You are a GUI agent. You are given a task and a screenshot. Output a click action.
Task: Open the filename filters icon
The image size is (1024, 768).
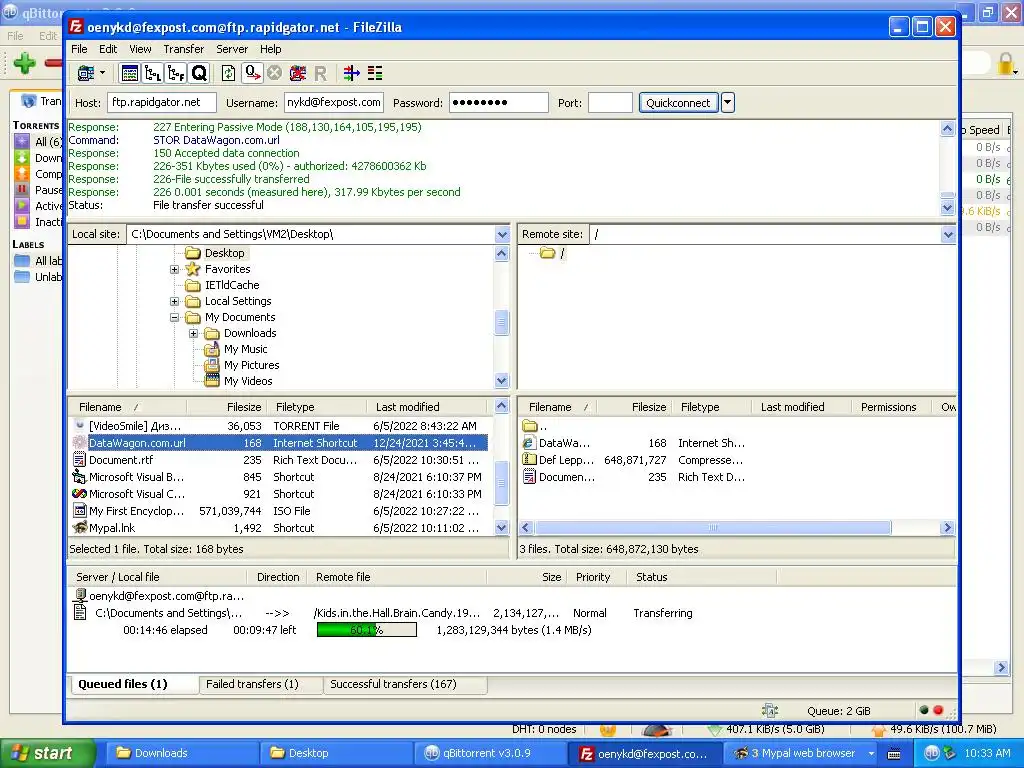pos(351,73)
